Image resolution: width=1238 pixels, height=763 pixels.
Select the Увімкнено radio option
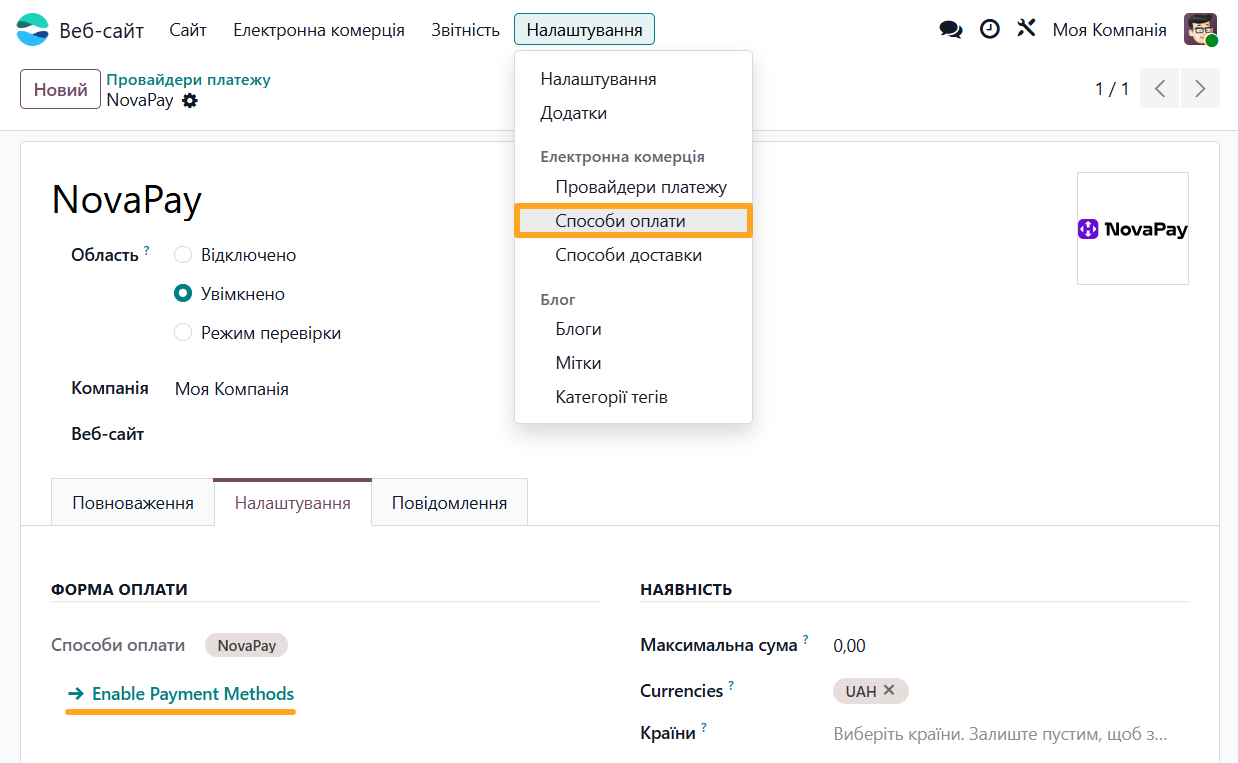point(183,294)
